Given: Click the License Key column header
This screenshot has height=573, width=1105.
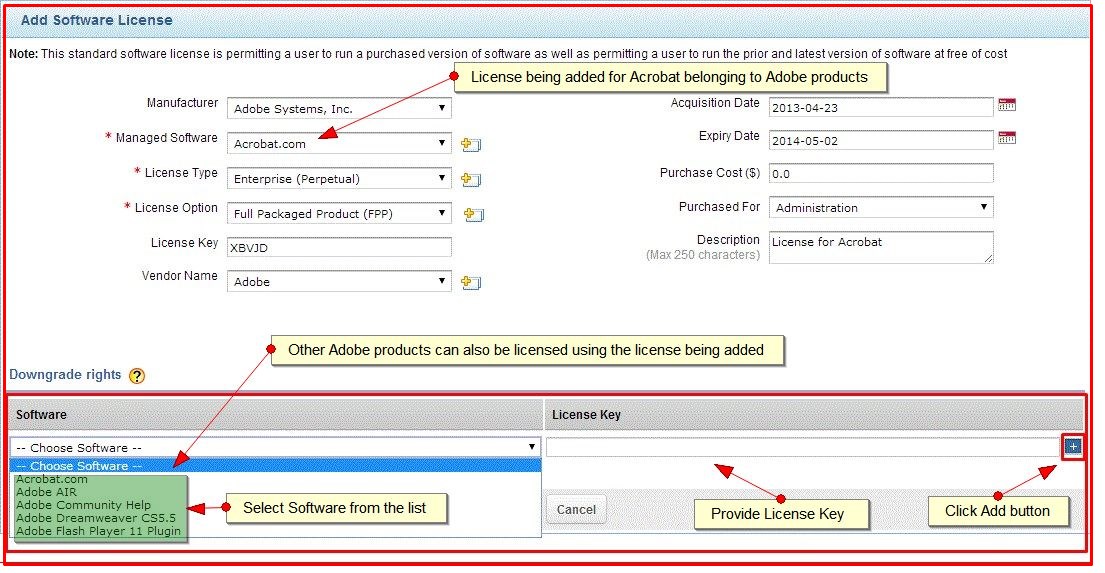Looking at the screenshot, I should point(586,414).
